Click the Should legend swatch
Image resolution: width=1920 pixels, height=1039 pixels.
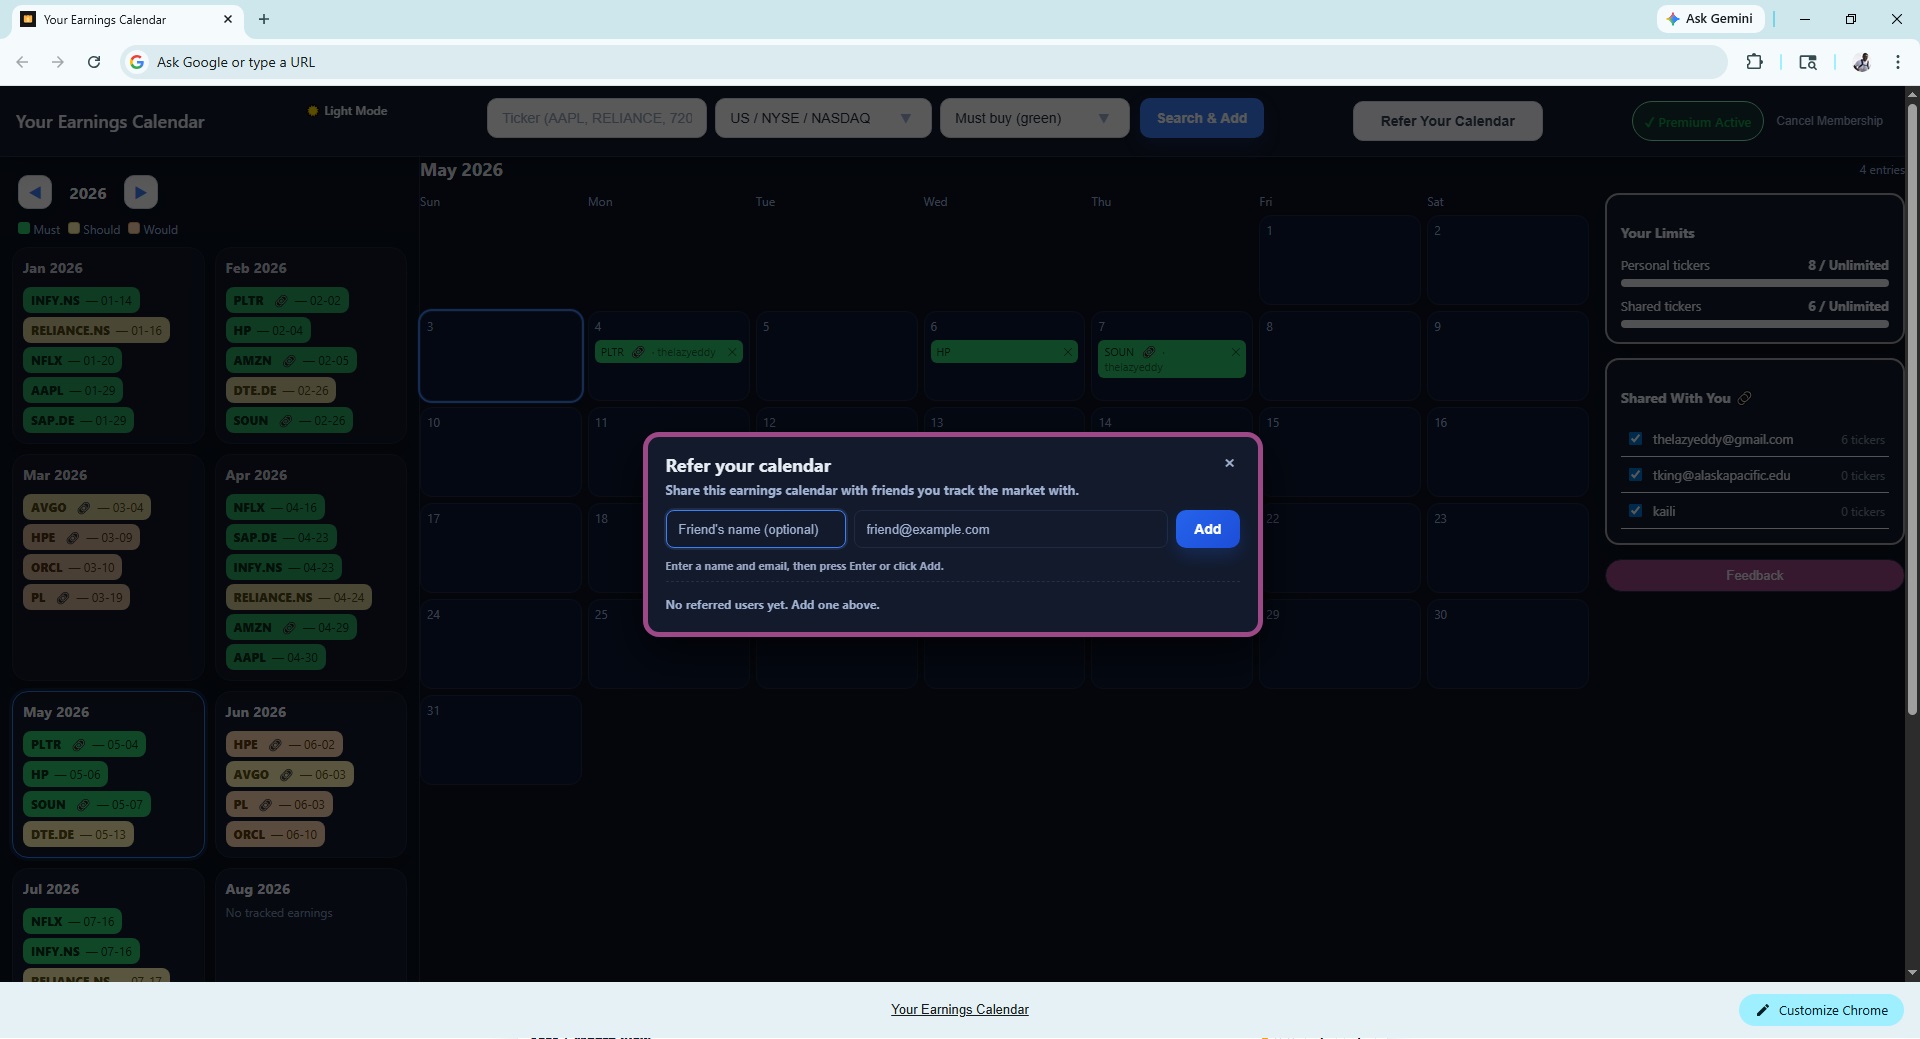pyautogui.click(x=74, y=228)
